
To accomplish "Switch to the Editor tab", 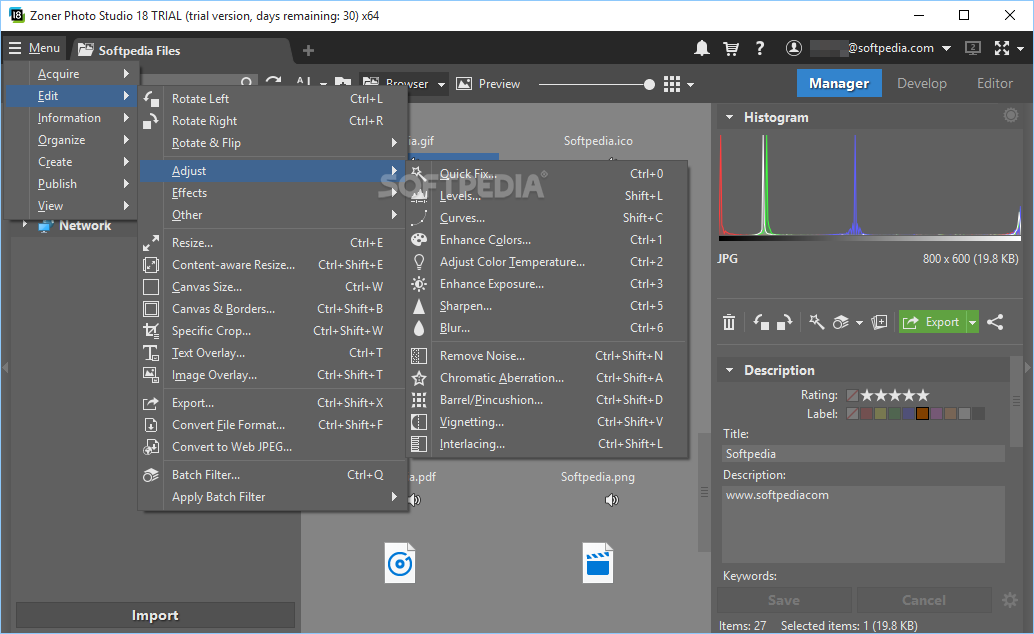I will coord(994,83).
